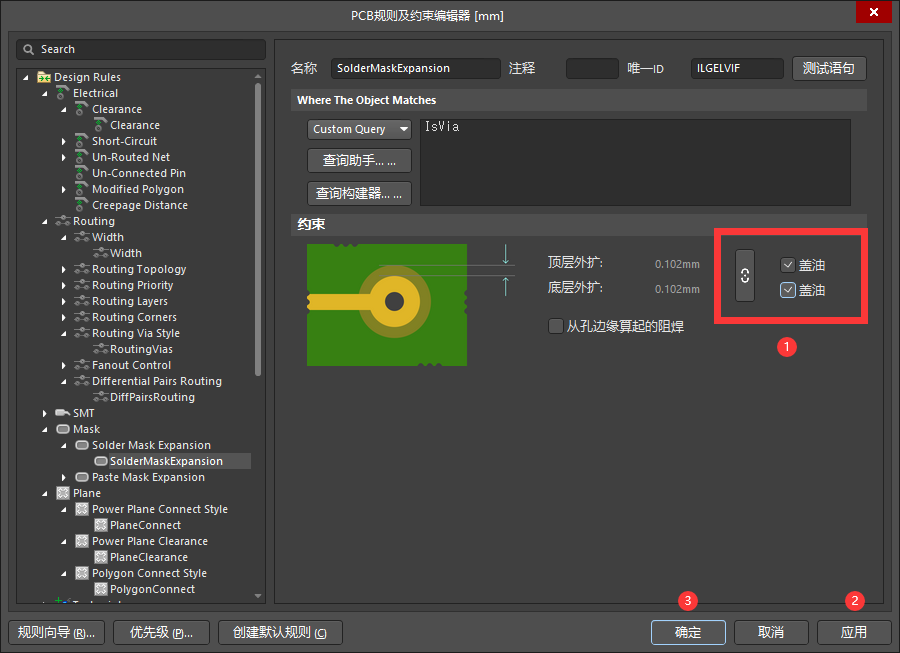
Task: Click the Power Plane Connect Style icon
Action: pos(82,509)
